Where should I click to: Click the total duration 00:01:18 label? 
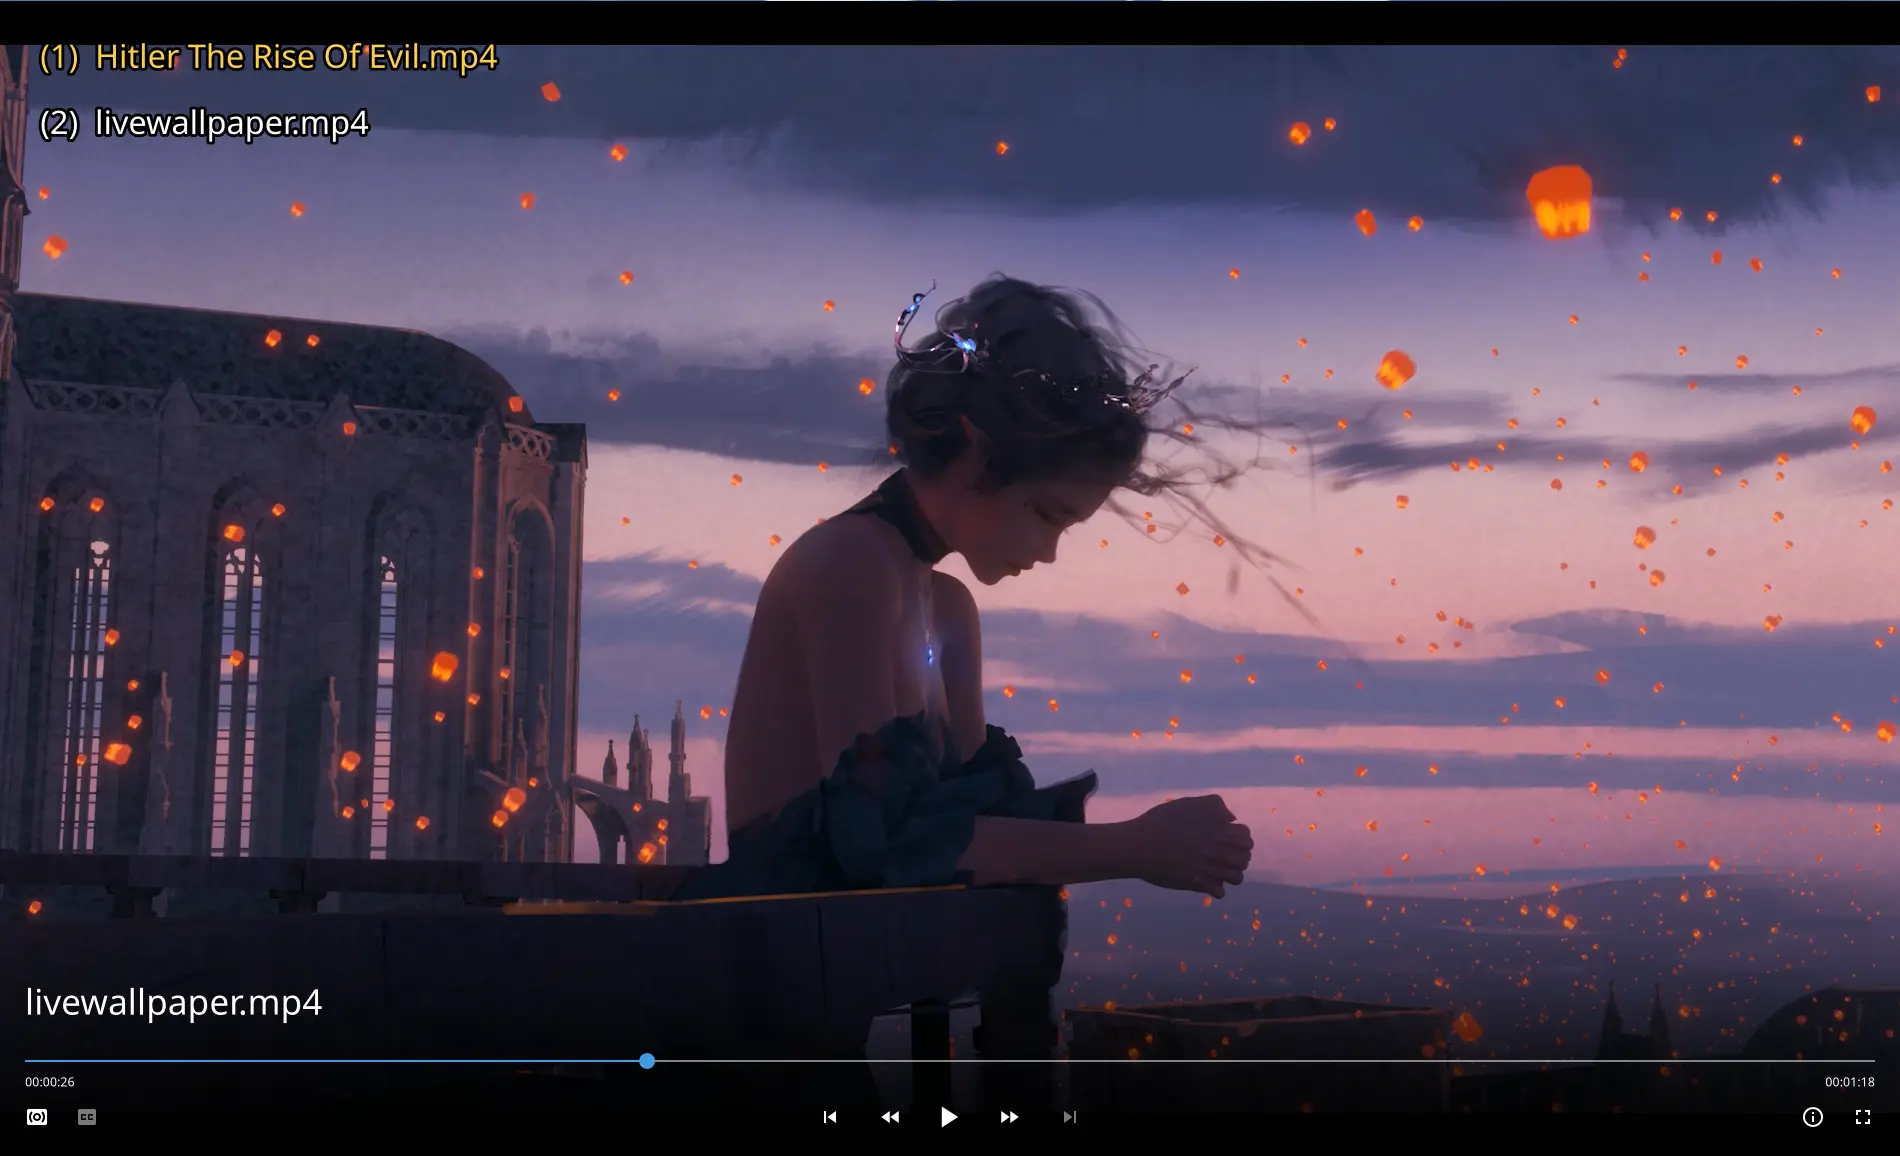click(1849, 1082)
